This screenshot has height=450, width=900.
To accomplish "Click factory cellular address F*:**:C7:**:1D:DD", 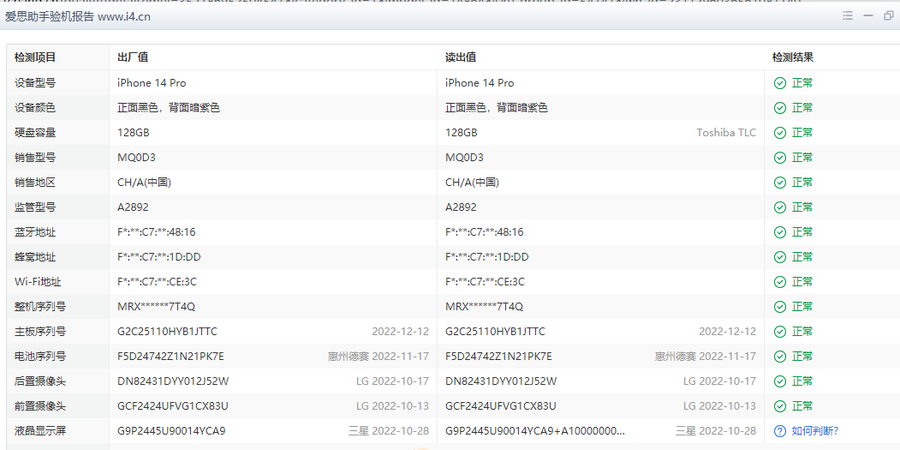I will pos(159,257).
